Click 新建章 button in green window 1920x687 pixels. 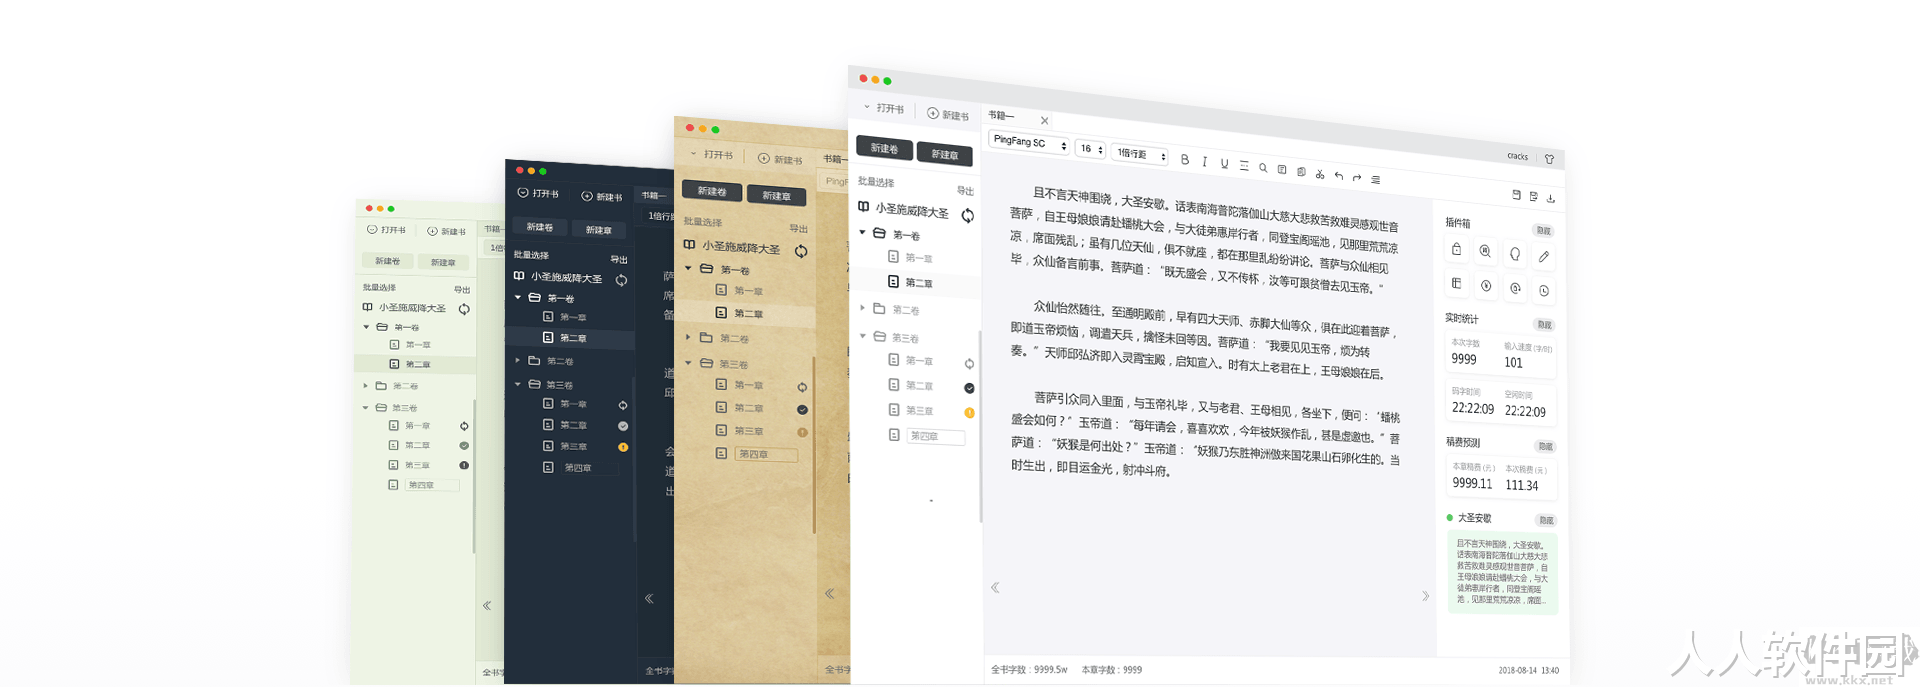pyautogui.click(x=443, y=262)
